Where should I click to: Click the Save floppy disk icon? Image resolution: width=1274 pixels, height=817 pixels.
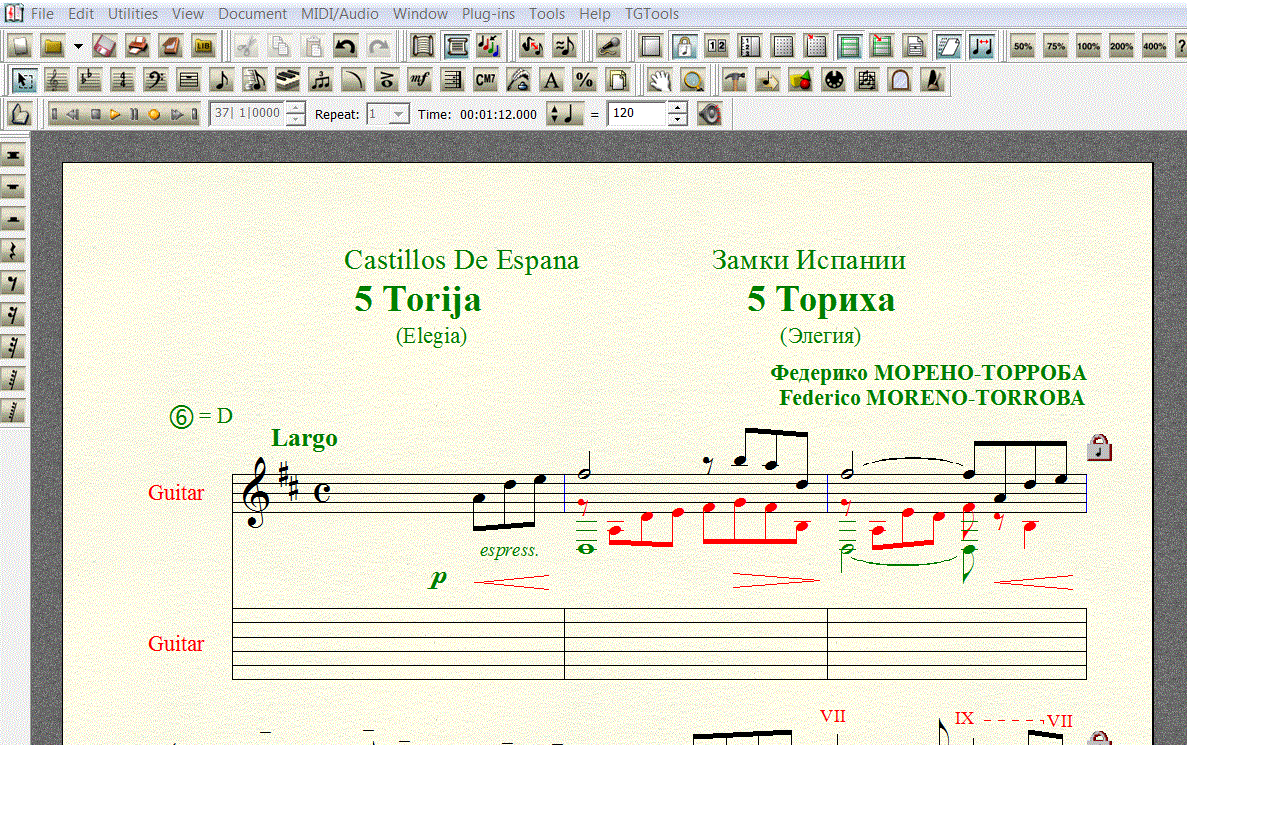point(105,46)
